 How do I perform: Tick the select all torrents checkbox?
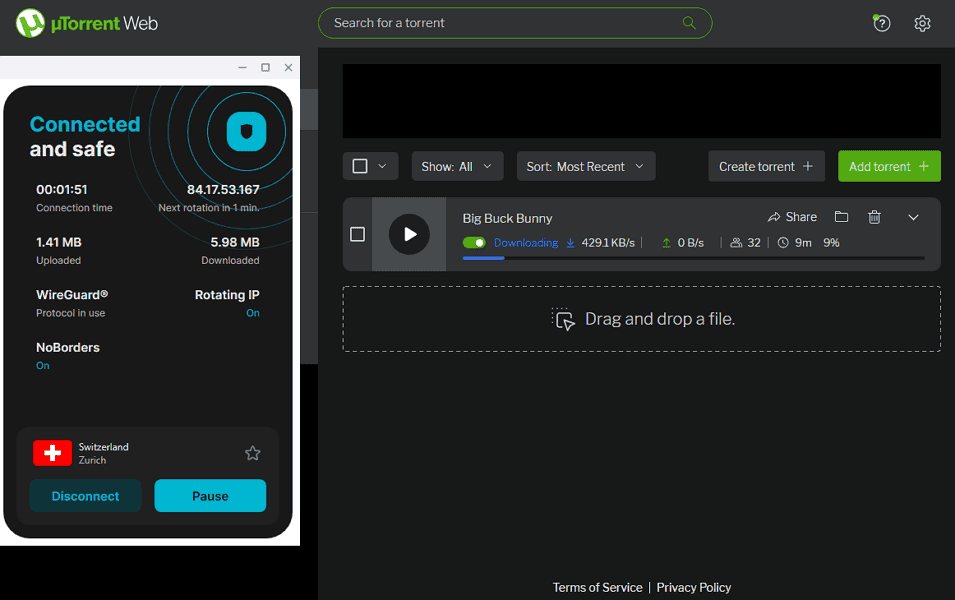pyautogui.click(x=360, y=166)
